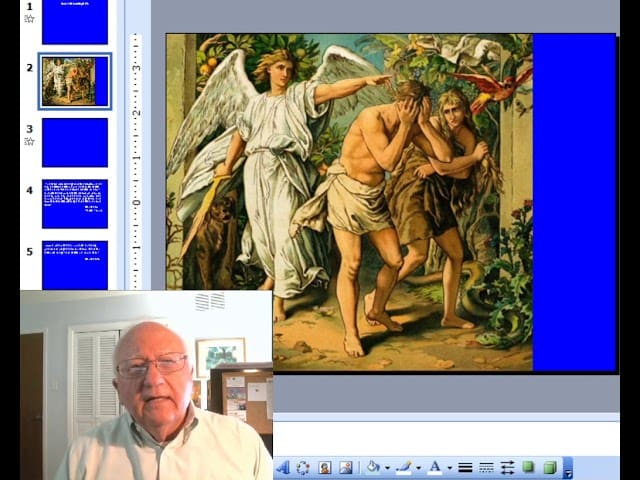Open the 3-D Style options
This screenshot has width=640, height=480.
550,467
